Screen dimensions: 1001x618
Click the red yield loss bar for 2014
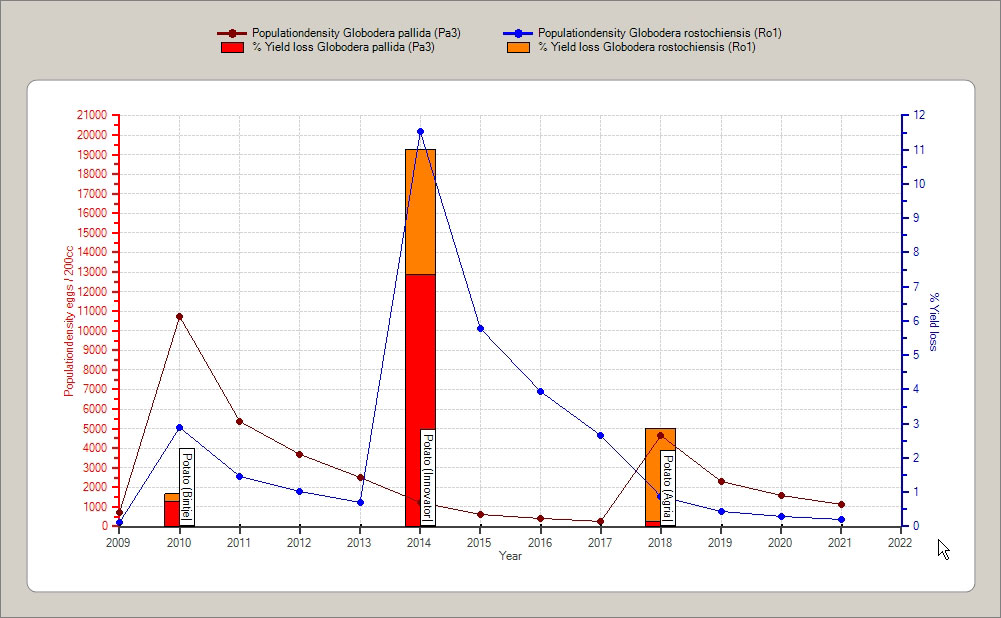tap(420, 350)
